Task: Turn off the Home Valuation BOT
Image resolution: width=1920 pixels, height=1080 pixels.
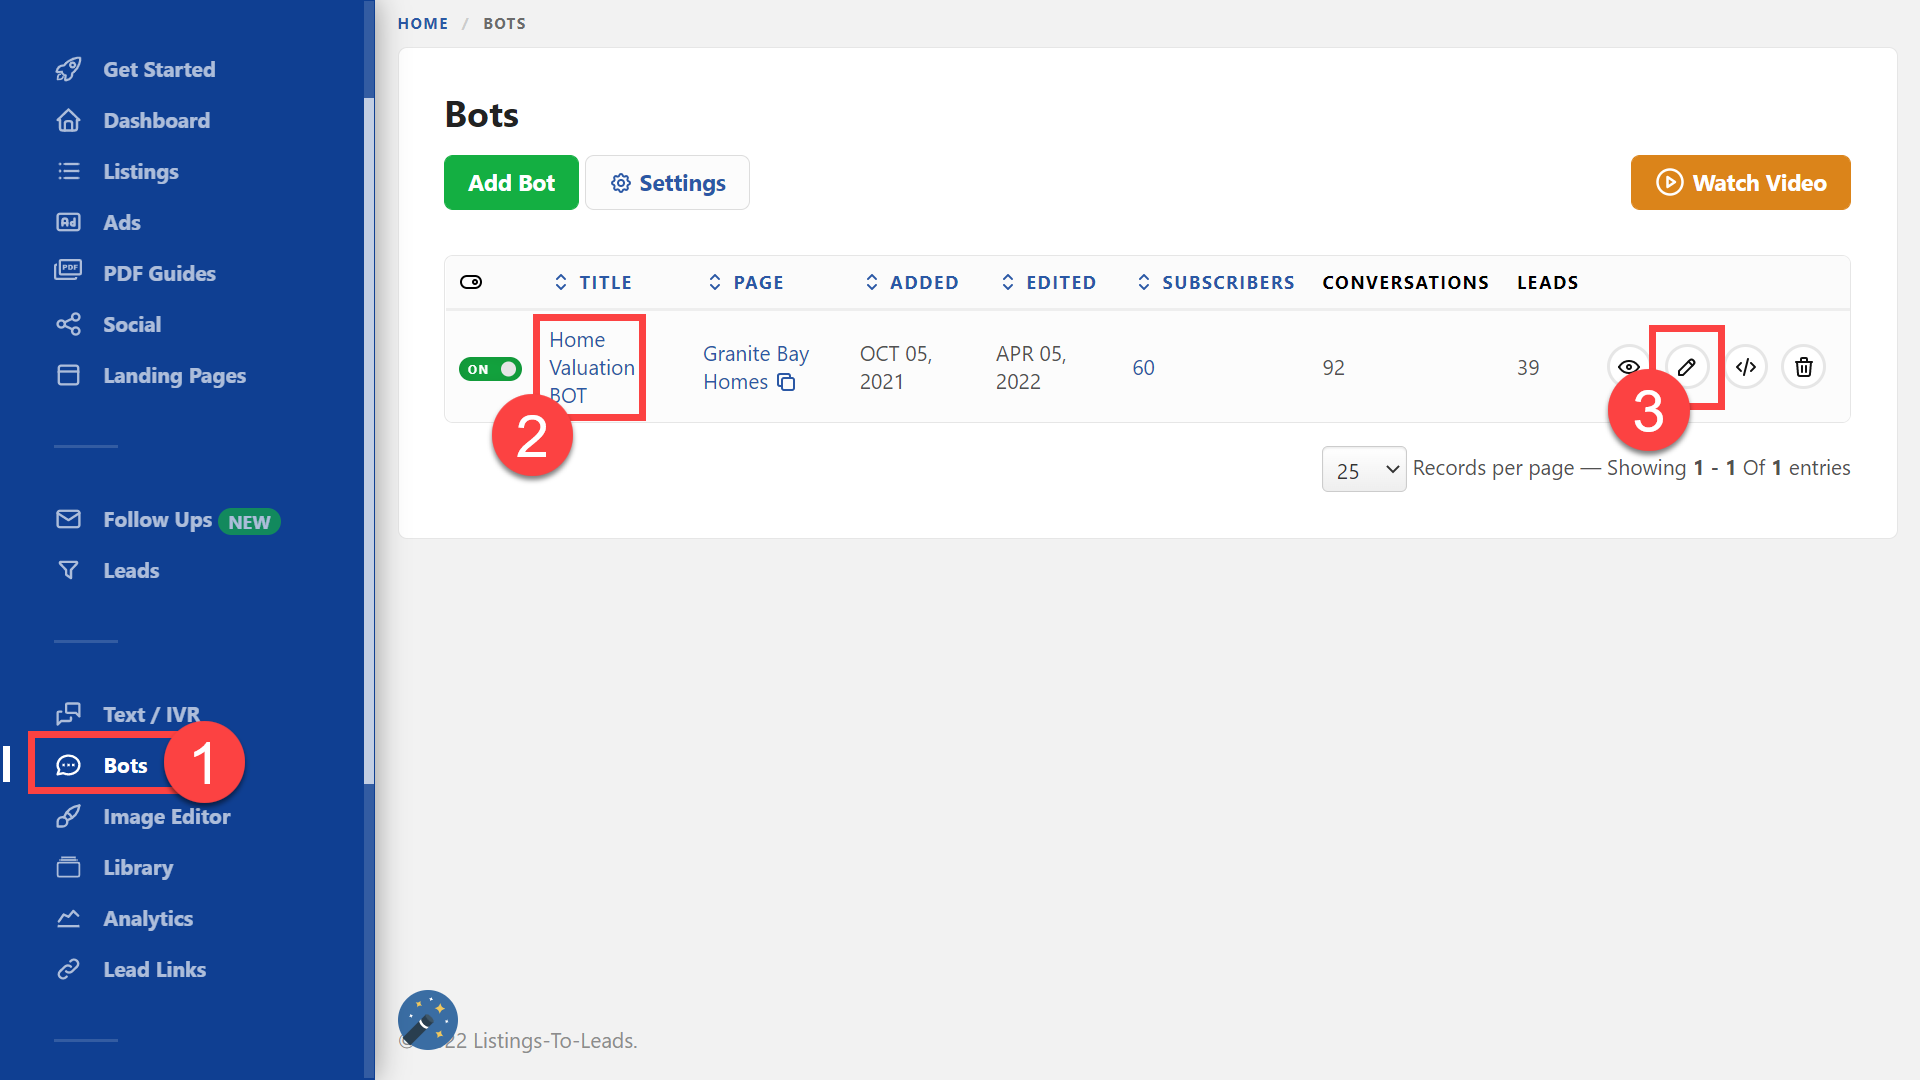Action: (489, 368)
